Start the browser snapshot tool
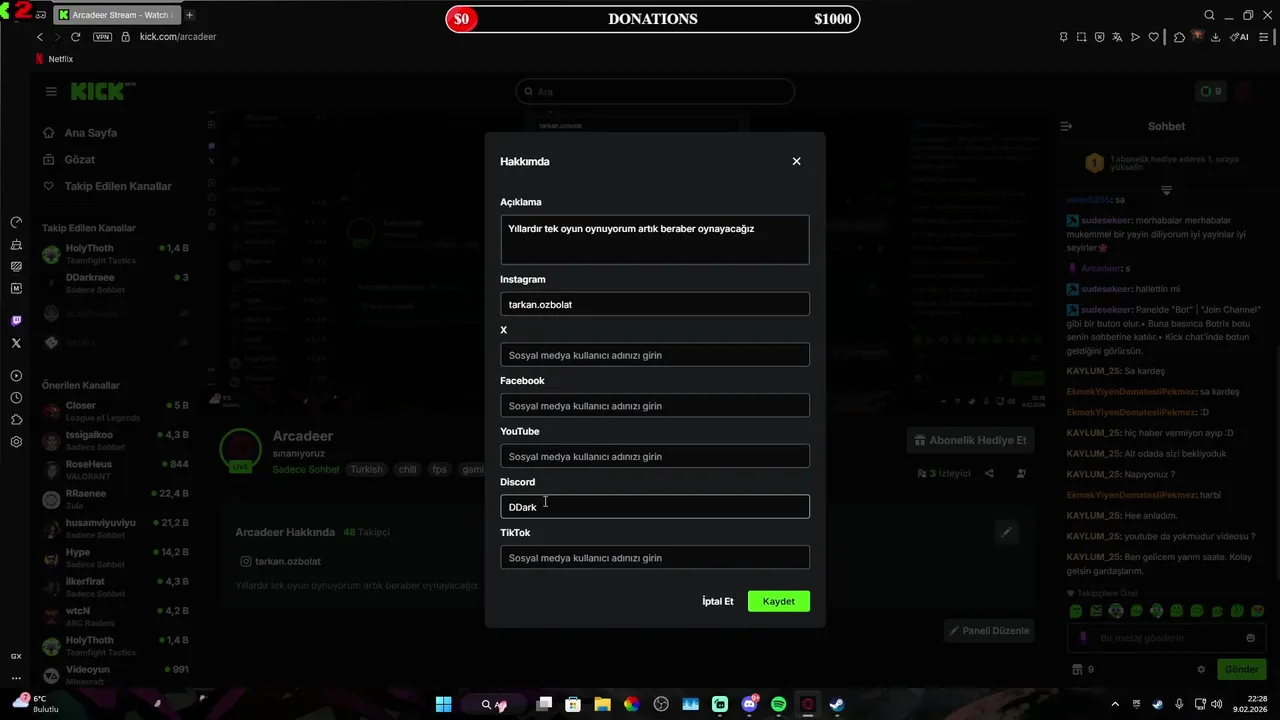This screenshot has width=1280, height=720. click(x=1082, y=37)
